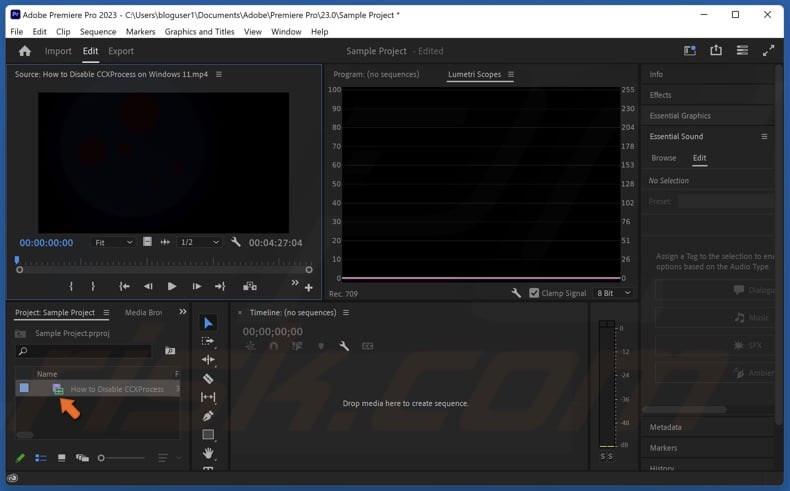This screenshot has height=491, width=790.
Task: Adjust the thumbnail zoom slider in Project panel
Action: [x=122, y=458]
